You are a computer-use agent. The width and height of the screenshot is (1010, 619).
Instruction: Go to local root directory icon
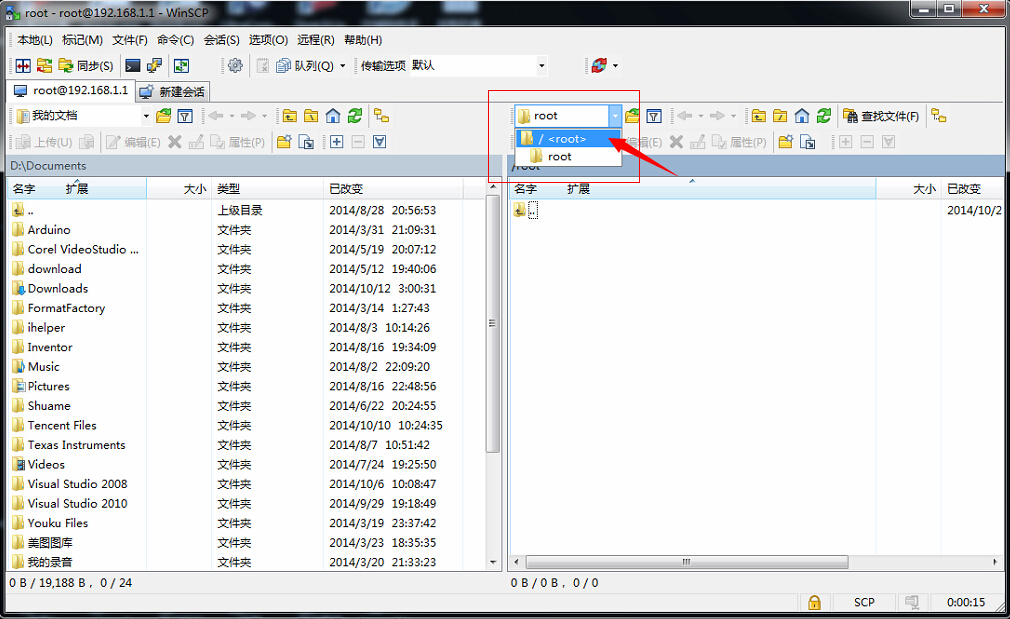[x=311, y=116]
